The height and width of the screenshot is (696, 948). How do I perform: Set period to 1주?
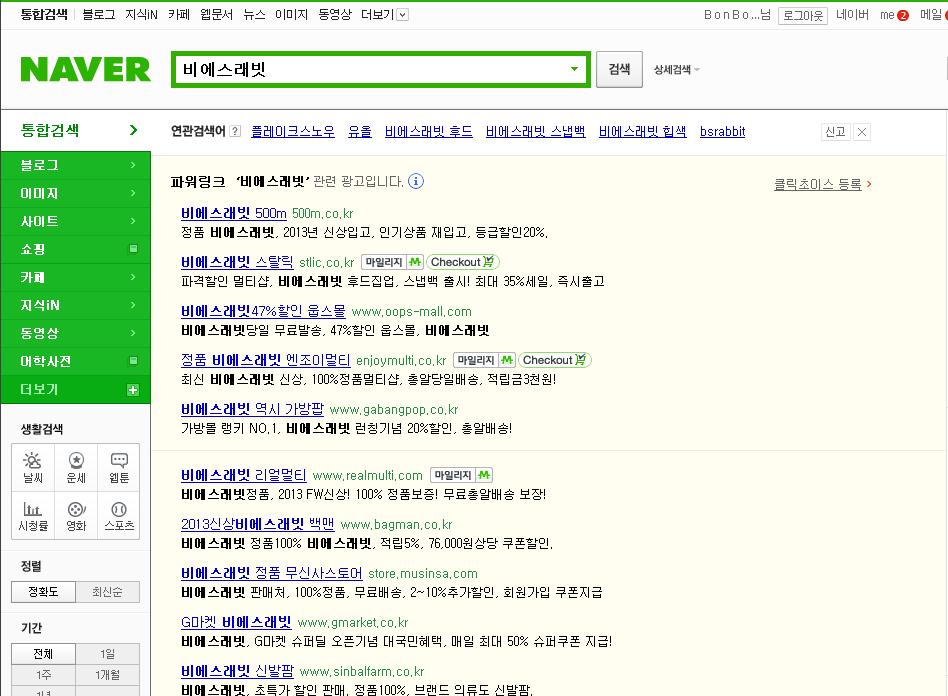[x=44, y=674]
